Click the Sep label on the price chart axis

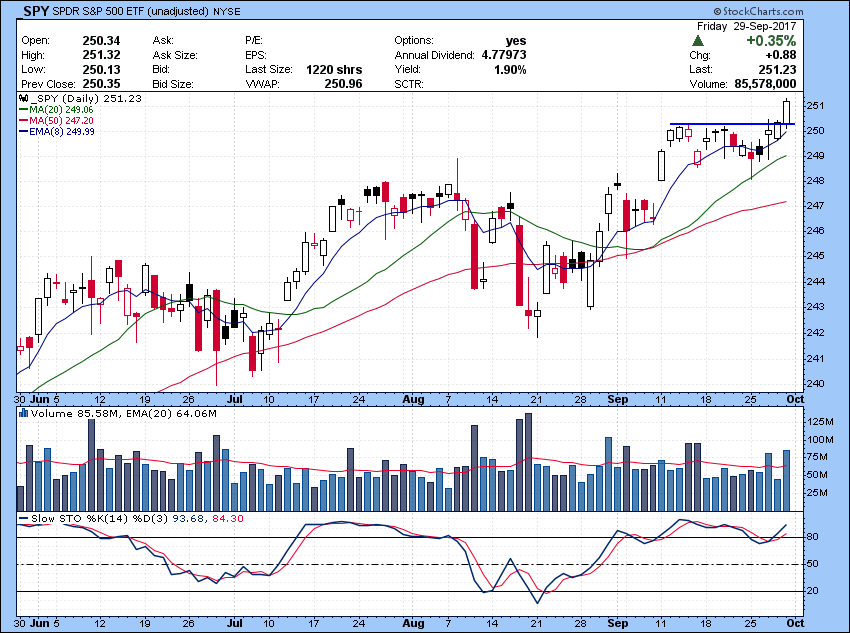point(617,399)
